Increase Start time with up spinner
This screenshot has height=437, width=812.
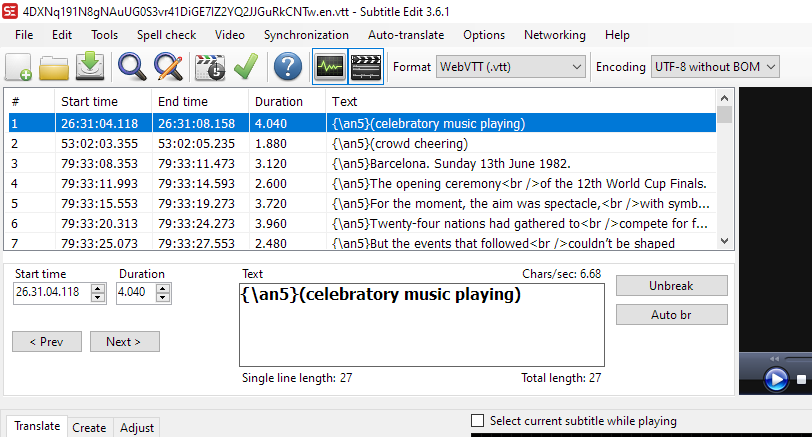[97, 288]
